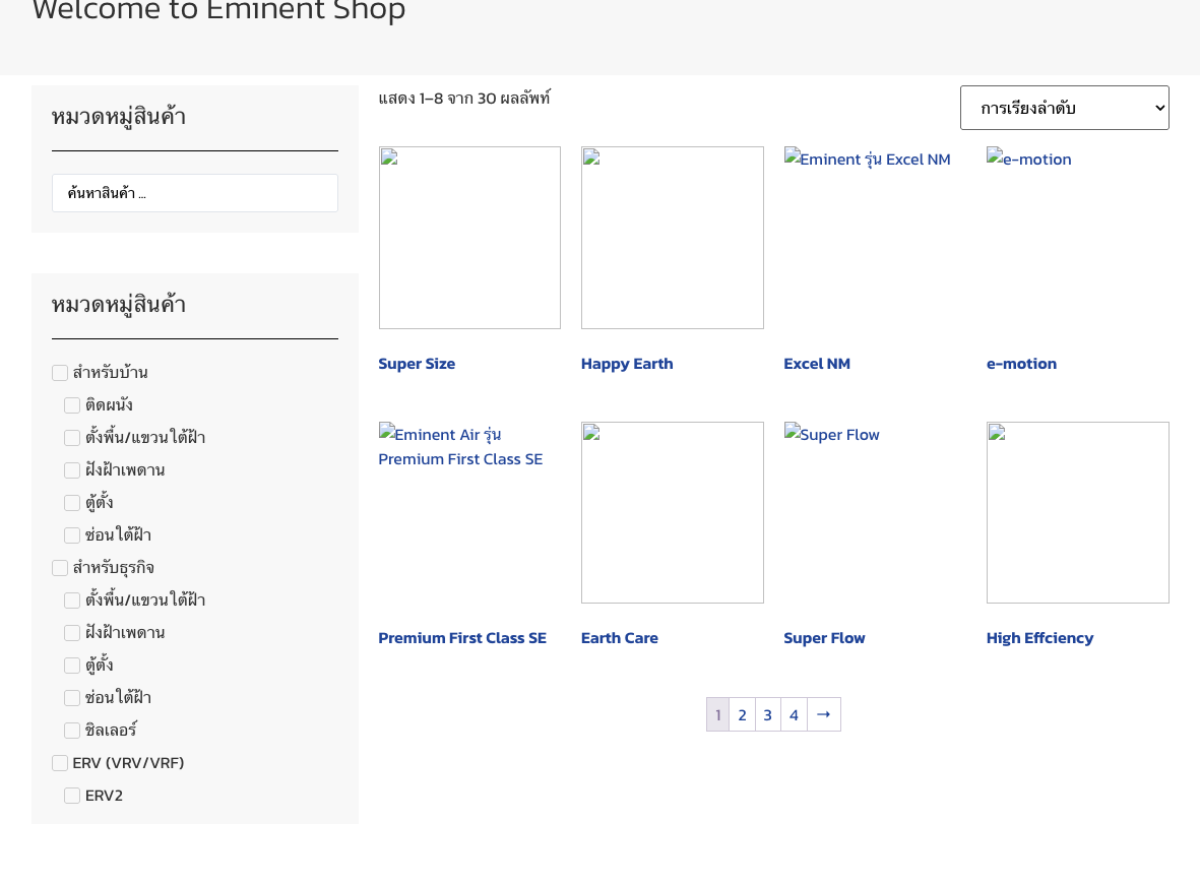This screenshot has width=1200, height=881.
Task: Enable the ติดผนัง checkbox
Action: coord(72,405)
